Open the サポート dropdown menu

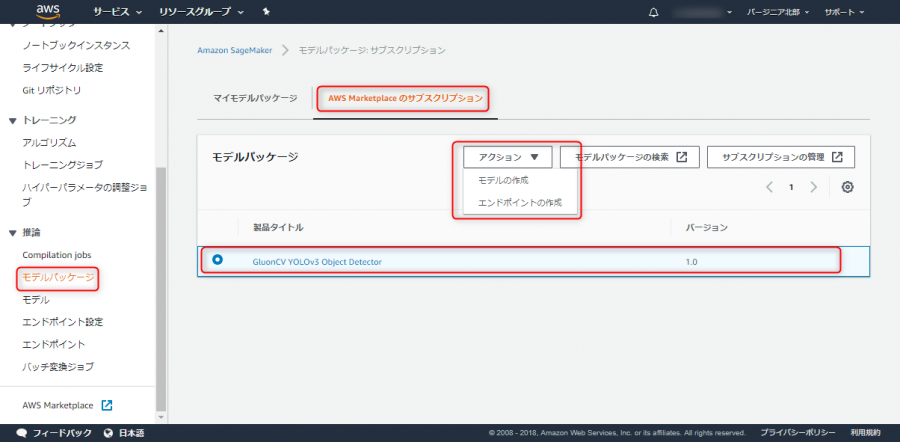[844, 12]
